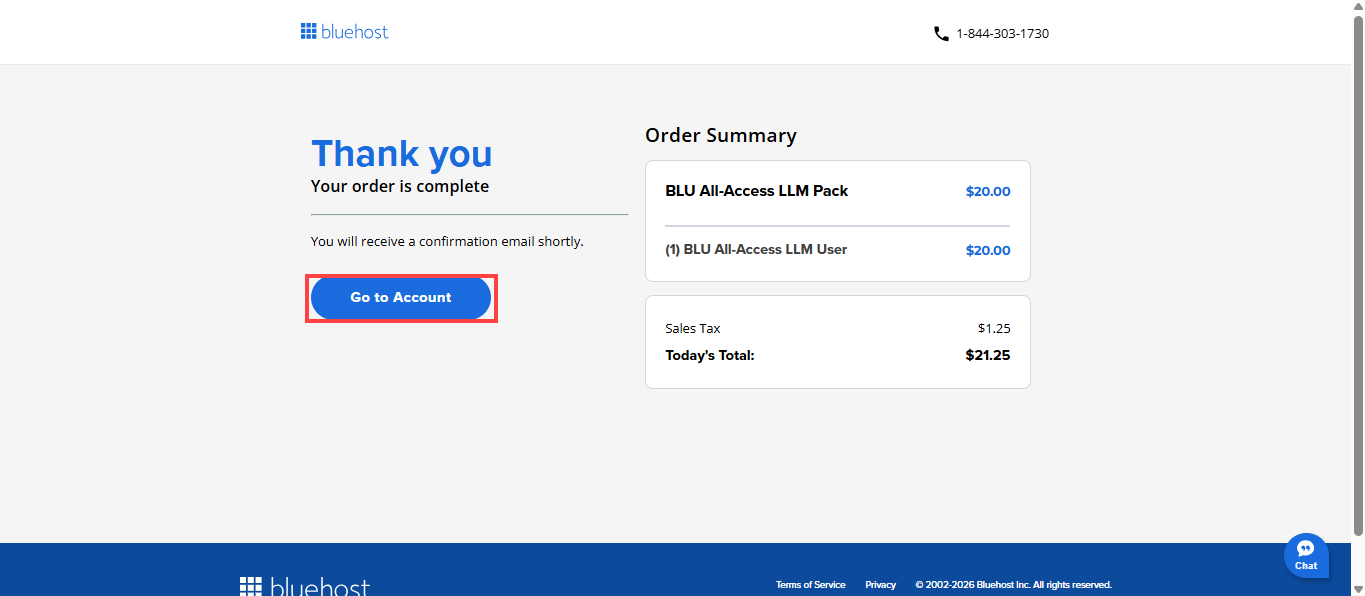Select BLU All-Access LLM Pack title
Viewport: 1365px width, 596px height.
click(756, 191)
